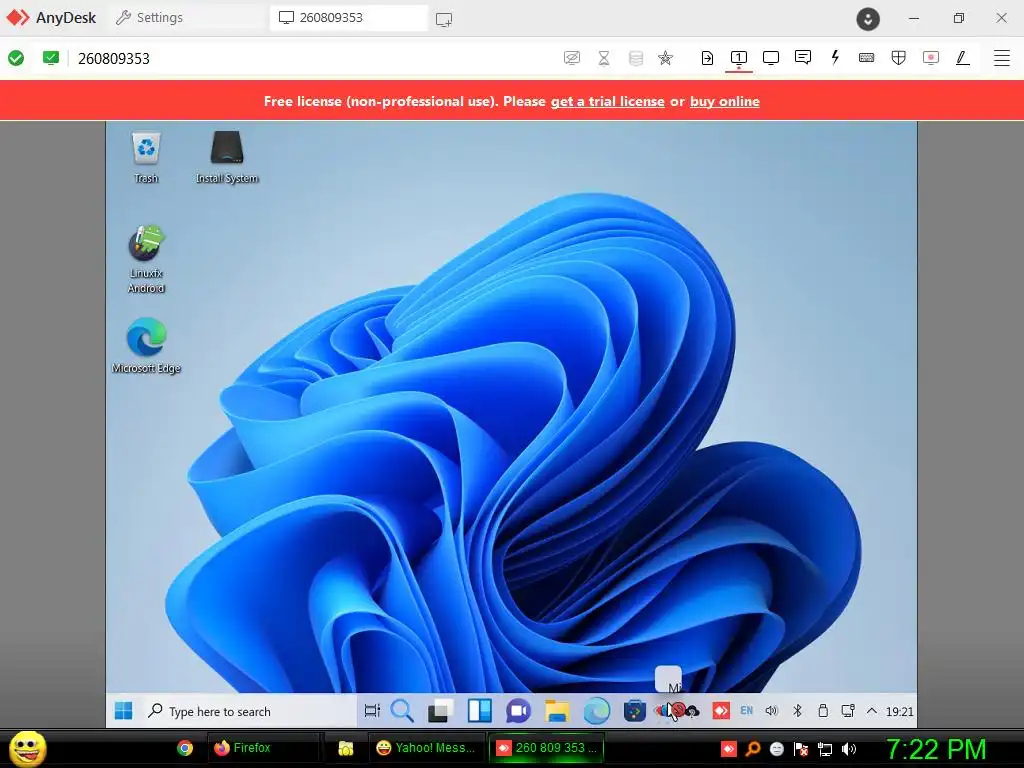Start session recording icon
The height and width of the screenshot is (768, 1024).
click(x=931, y=58)
